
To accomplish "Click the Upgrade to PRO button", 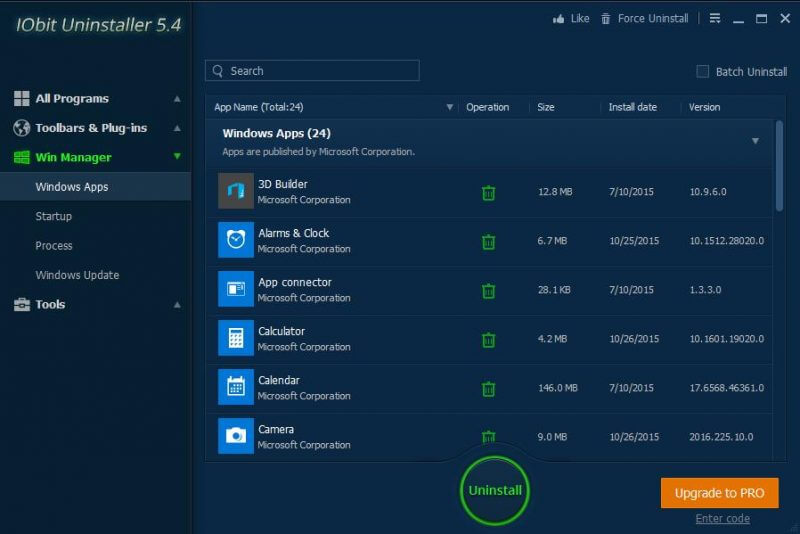I will click(719, 493).
